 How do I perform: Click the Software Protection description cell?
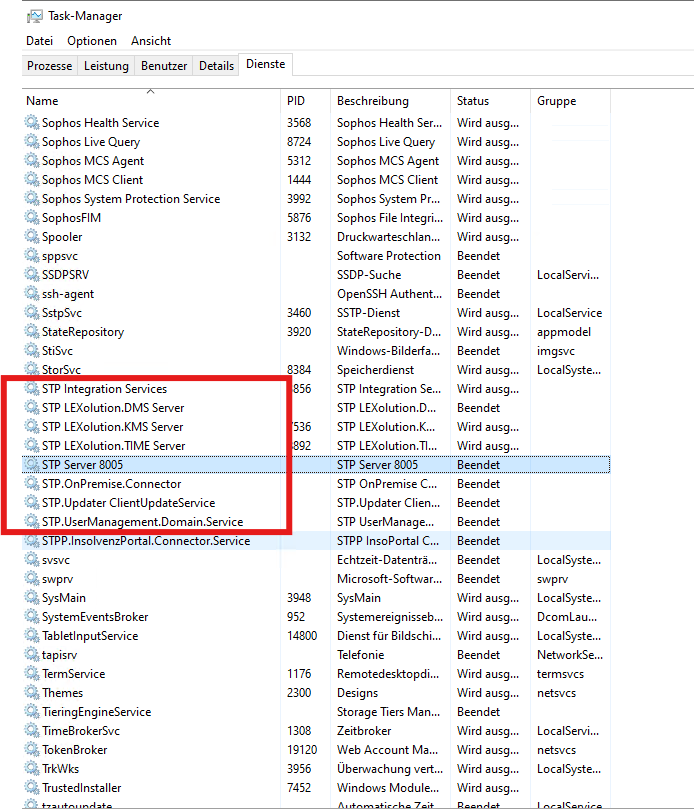click(388, 256)
